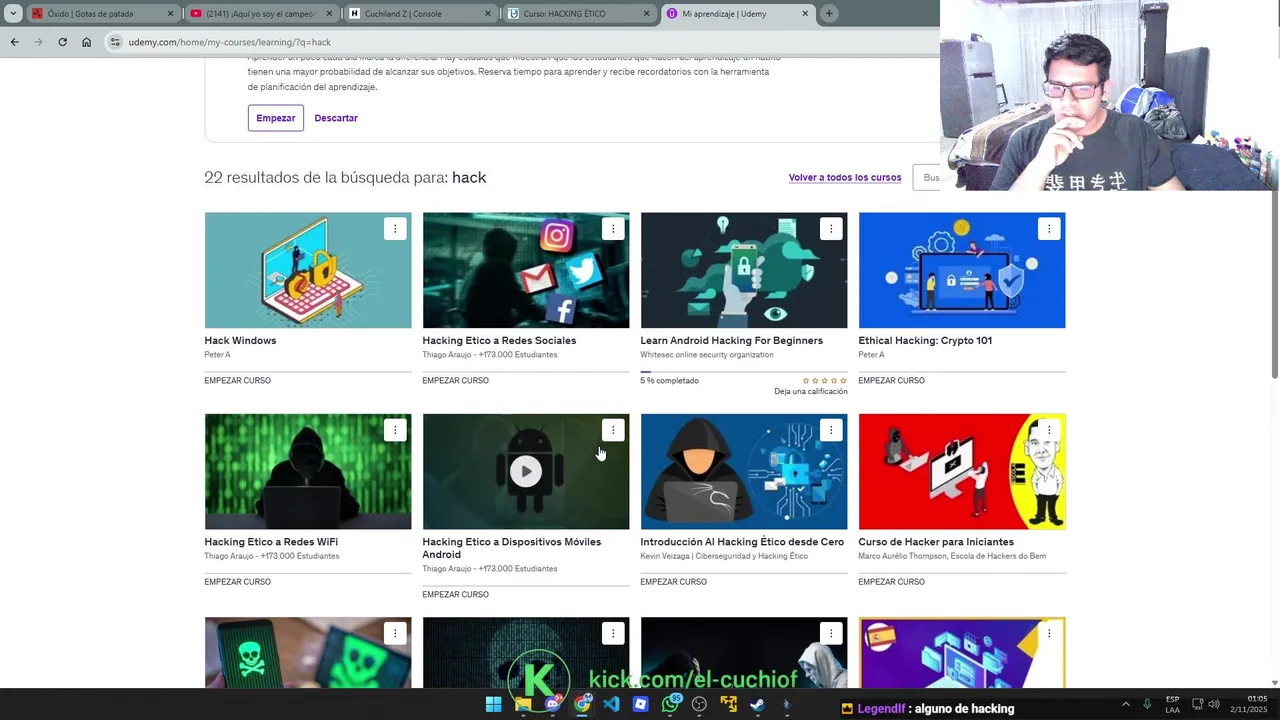Close the Cuchiland Z | Console tab

tap(488, 14)
